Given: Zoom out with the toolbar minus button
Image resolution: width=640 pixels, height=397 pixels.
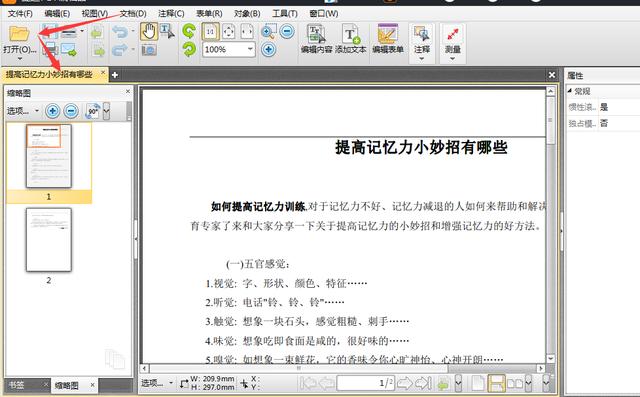Looking at the screenshot, I should (287, 31).
